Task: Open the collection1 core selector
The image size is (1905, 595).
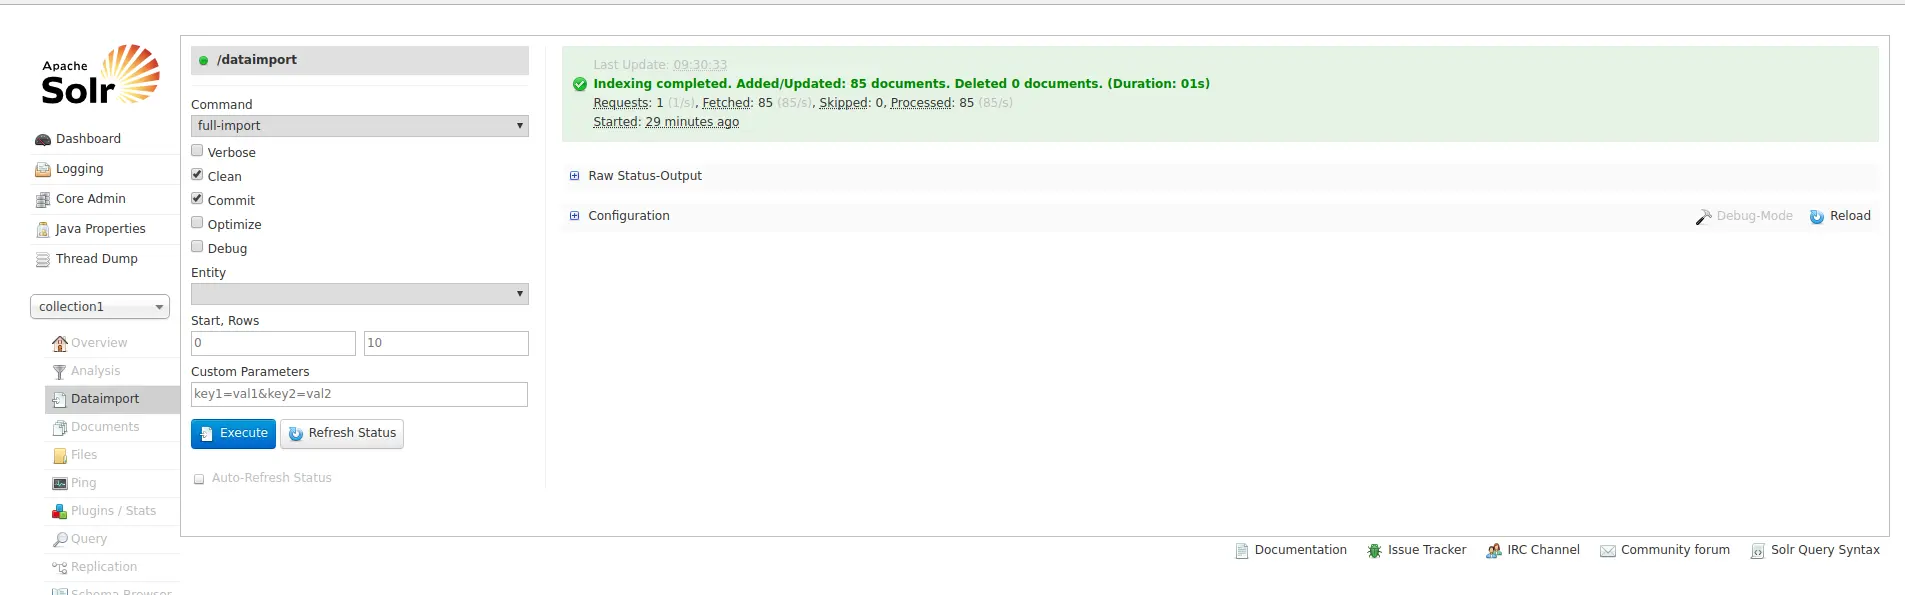Action: click(x=100, y=307)
